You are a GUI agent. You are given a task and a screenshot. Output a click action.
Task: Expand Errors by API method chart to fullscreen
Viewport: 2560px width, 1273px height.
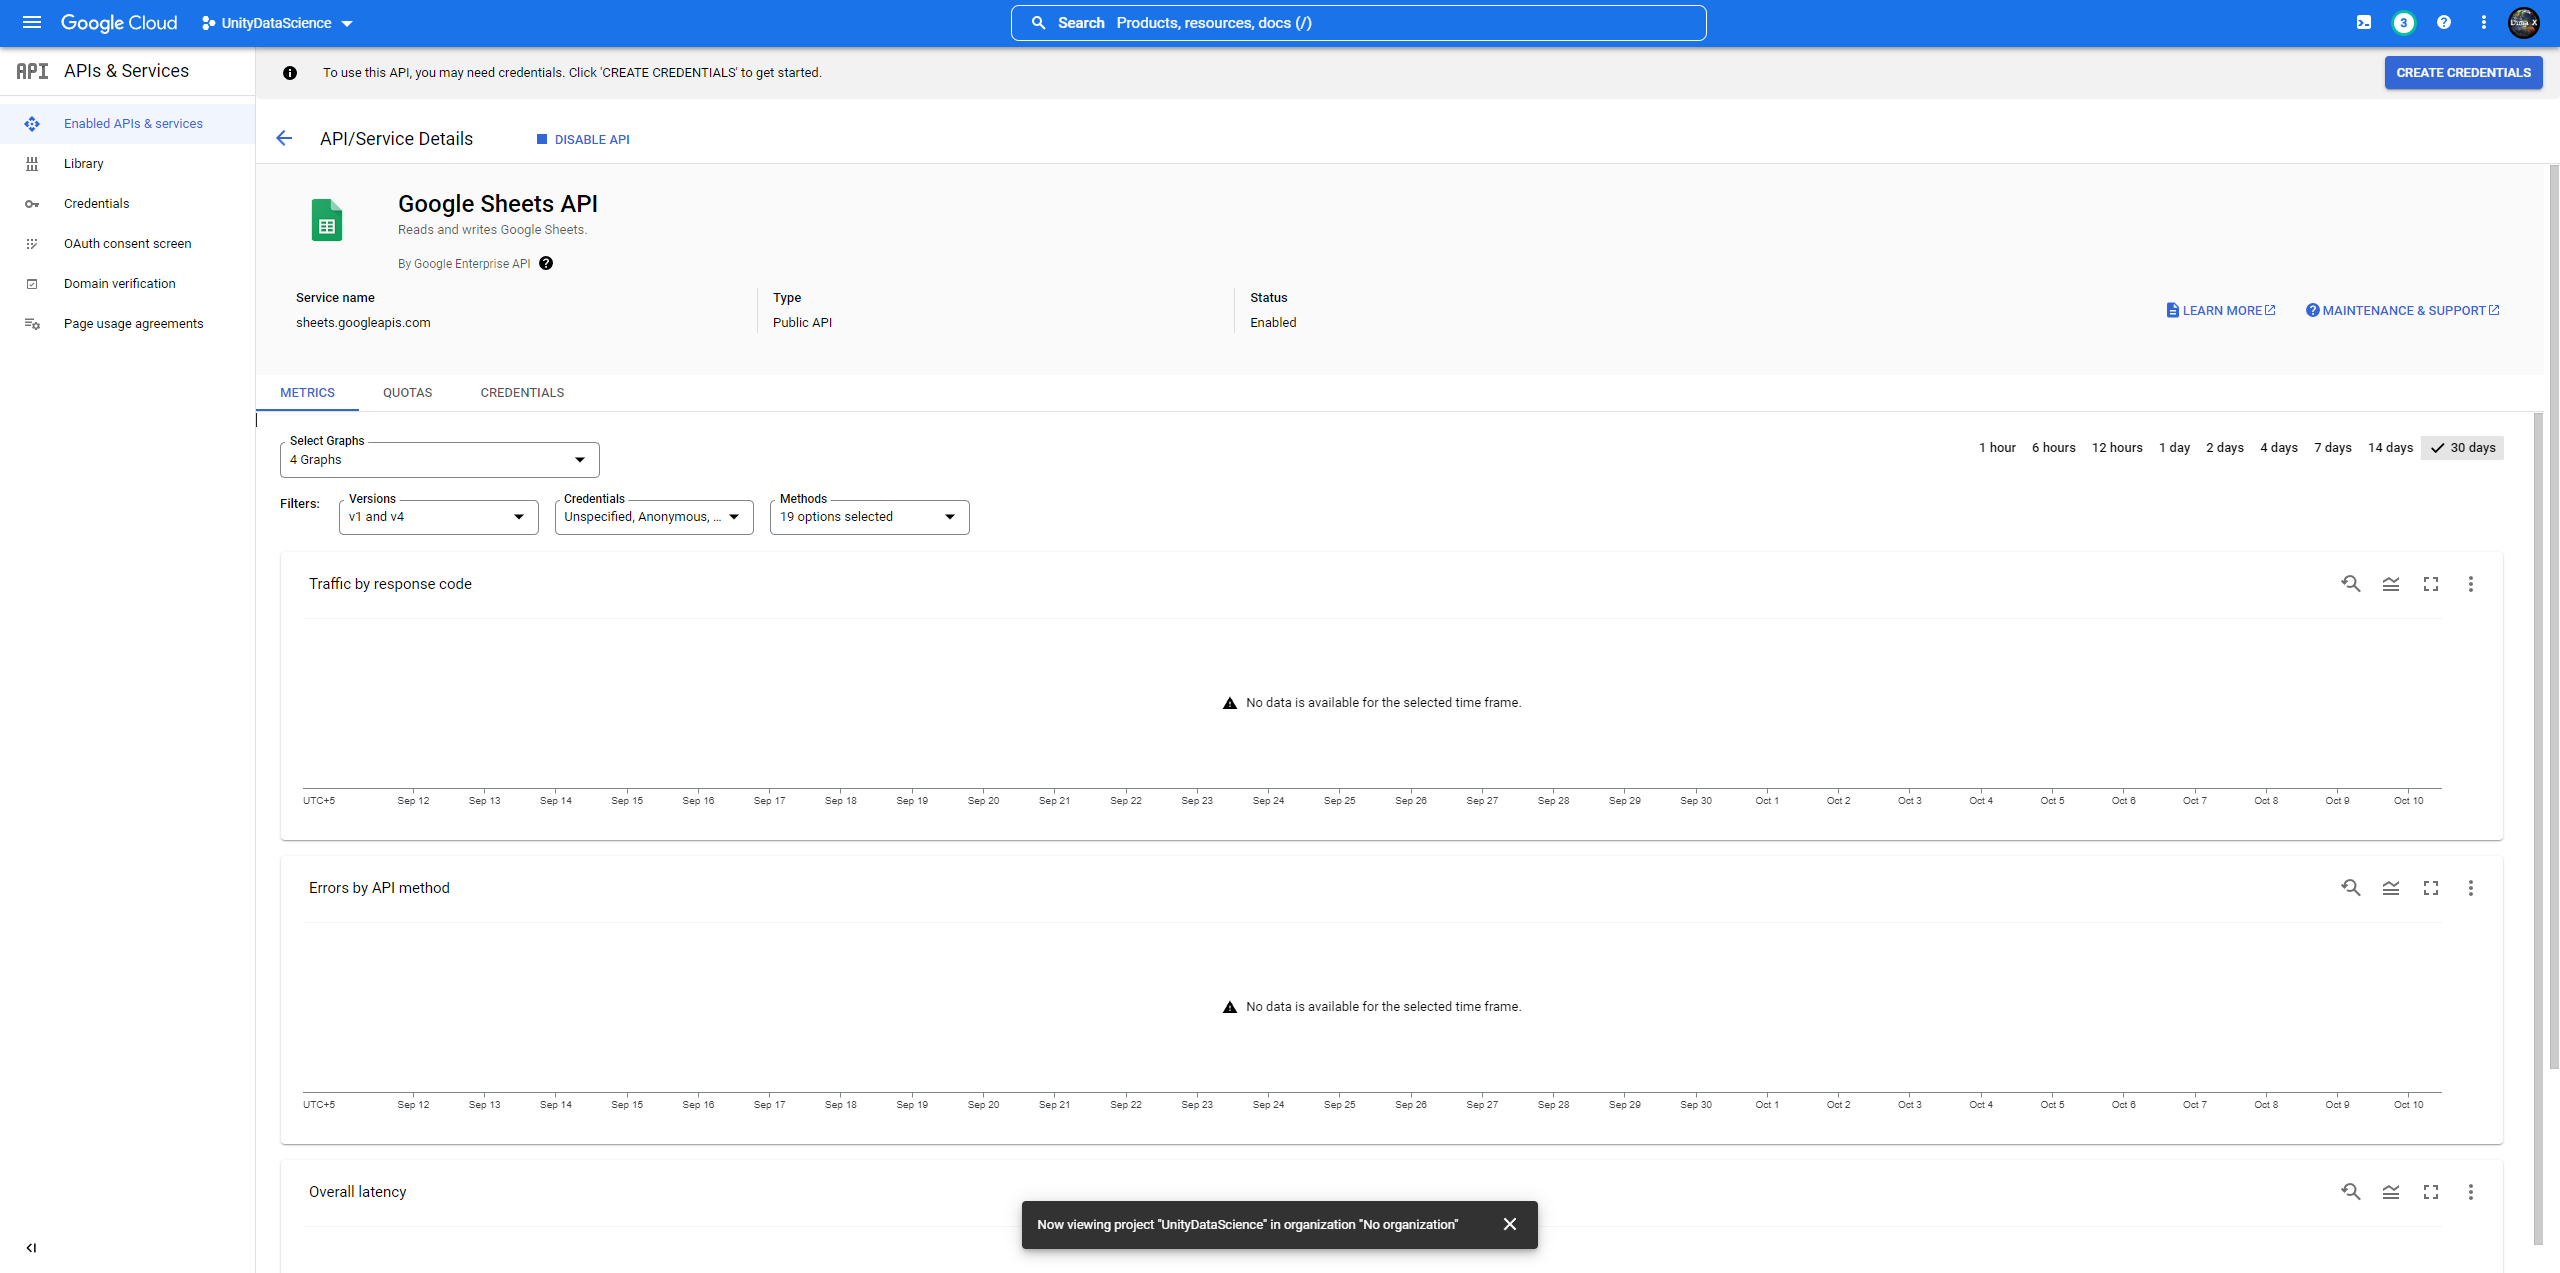click(2431, 888)
